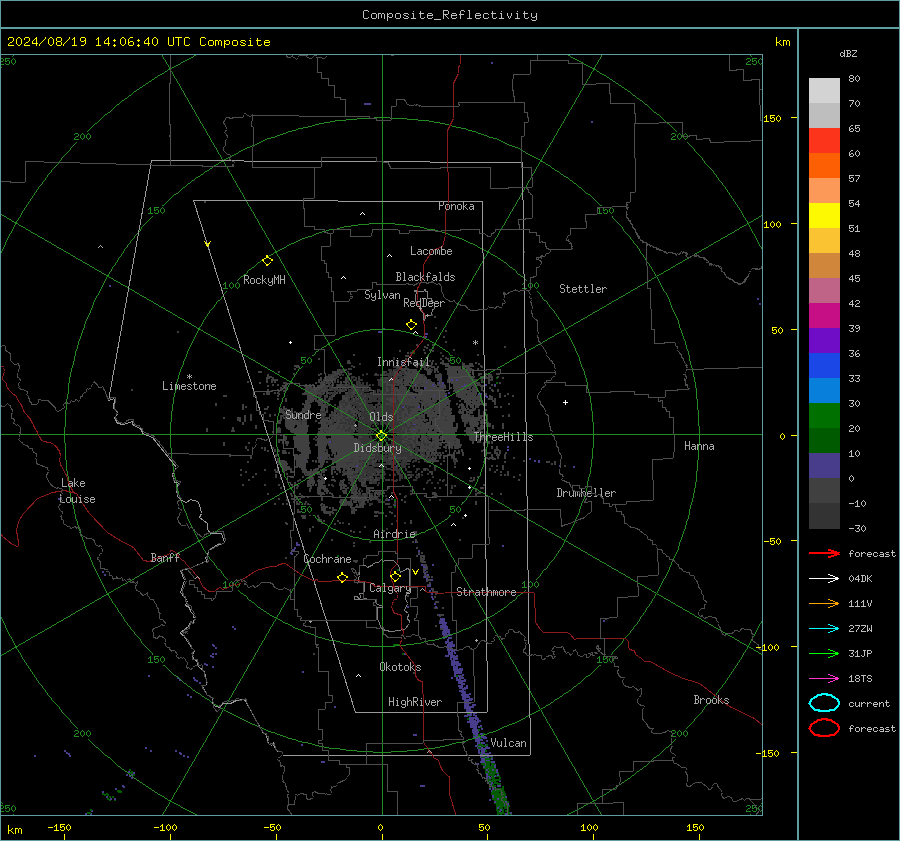This screenshot has height=841, width=900.
Task: Click the green 31JP arrow legend icon
Action: [824, 653]
